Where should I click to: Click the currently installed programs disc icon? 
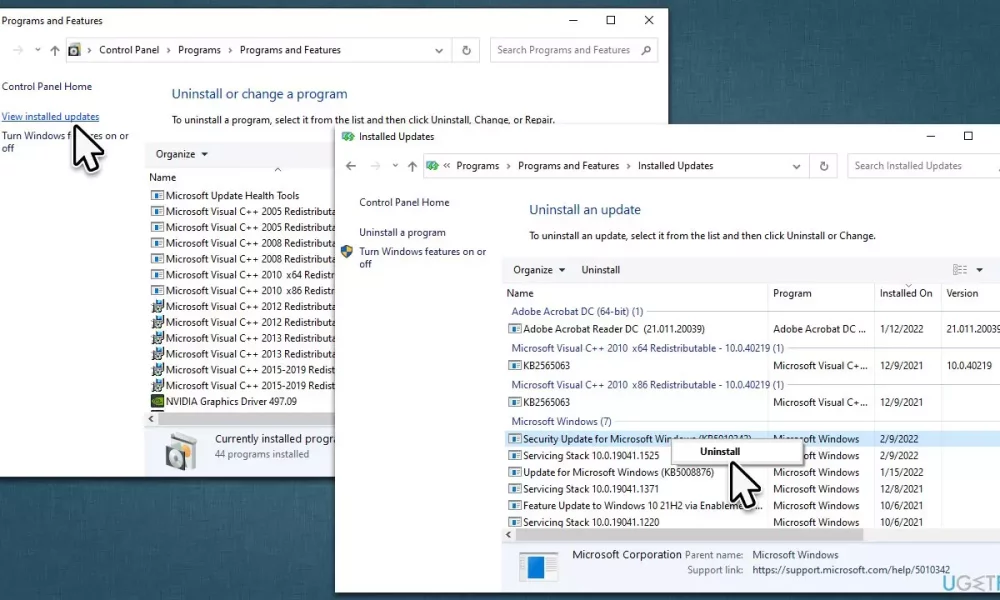180,451
